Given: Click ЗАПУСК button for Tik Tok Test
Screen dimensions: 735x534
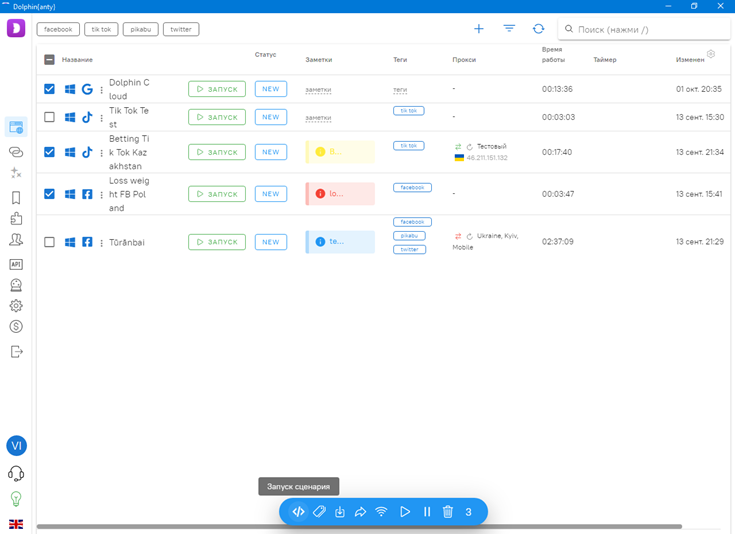Looking at the screenshot, I should [x=217, y=117].
